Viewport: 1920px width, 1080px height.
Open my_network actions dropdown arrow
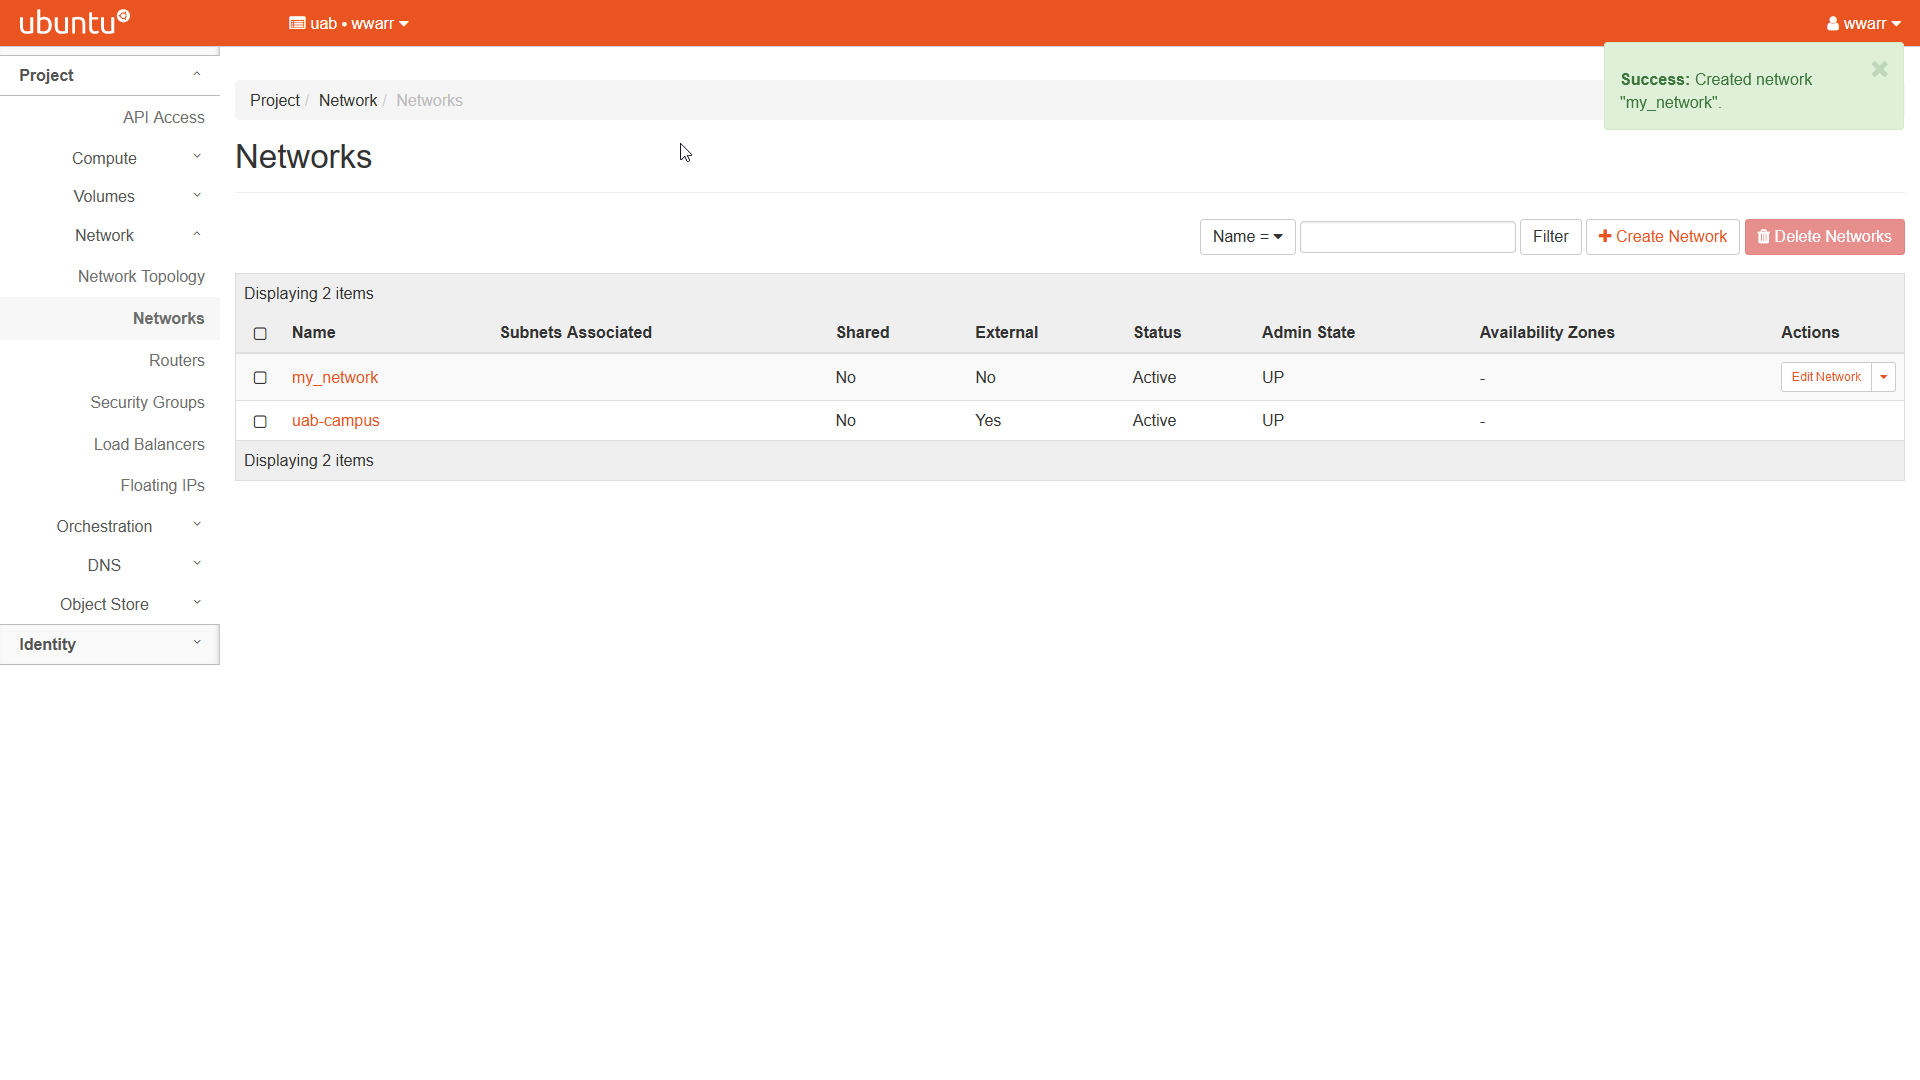click(x=1883, y=377)
